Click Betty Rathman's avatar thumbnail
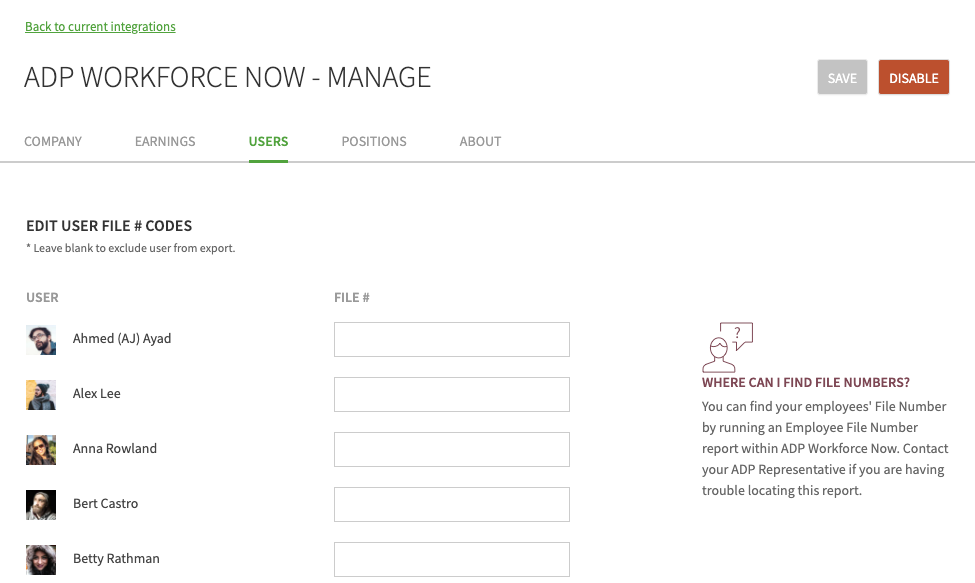 (41, 559)
